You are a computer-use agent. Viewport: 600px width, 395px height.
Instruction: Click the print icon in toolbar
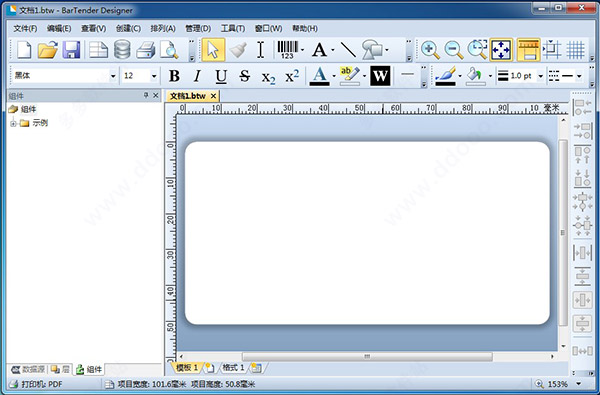[145, 50]
